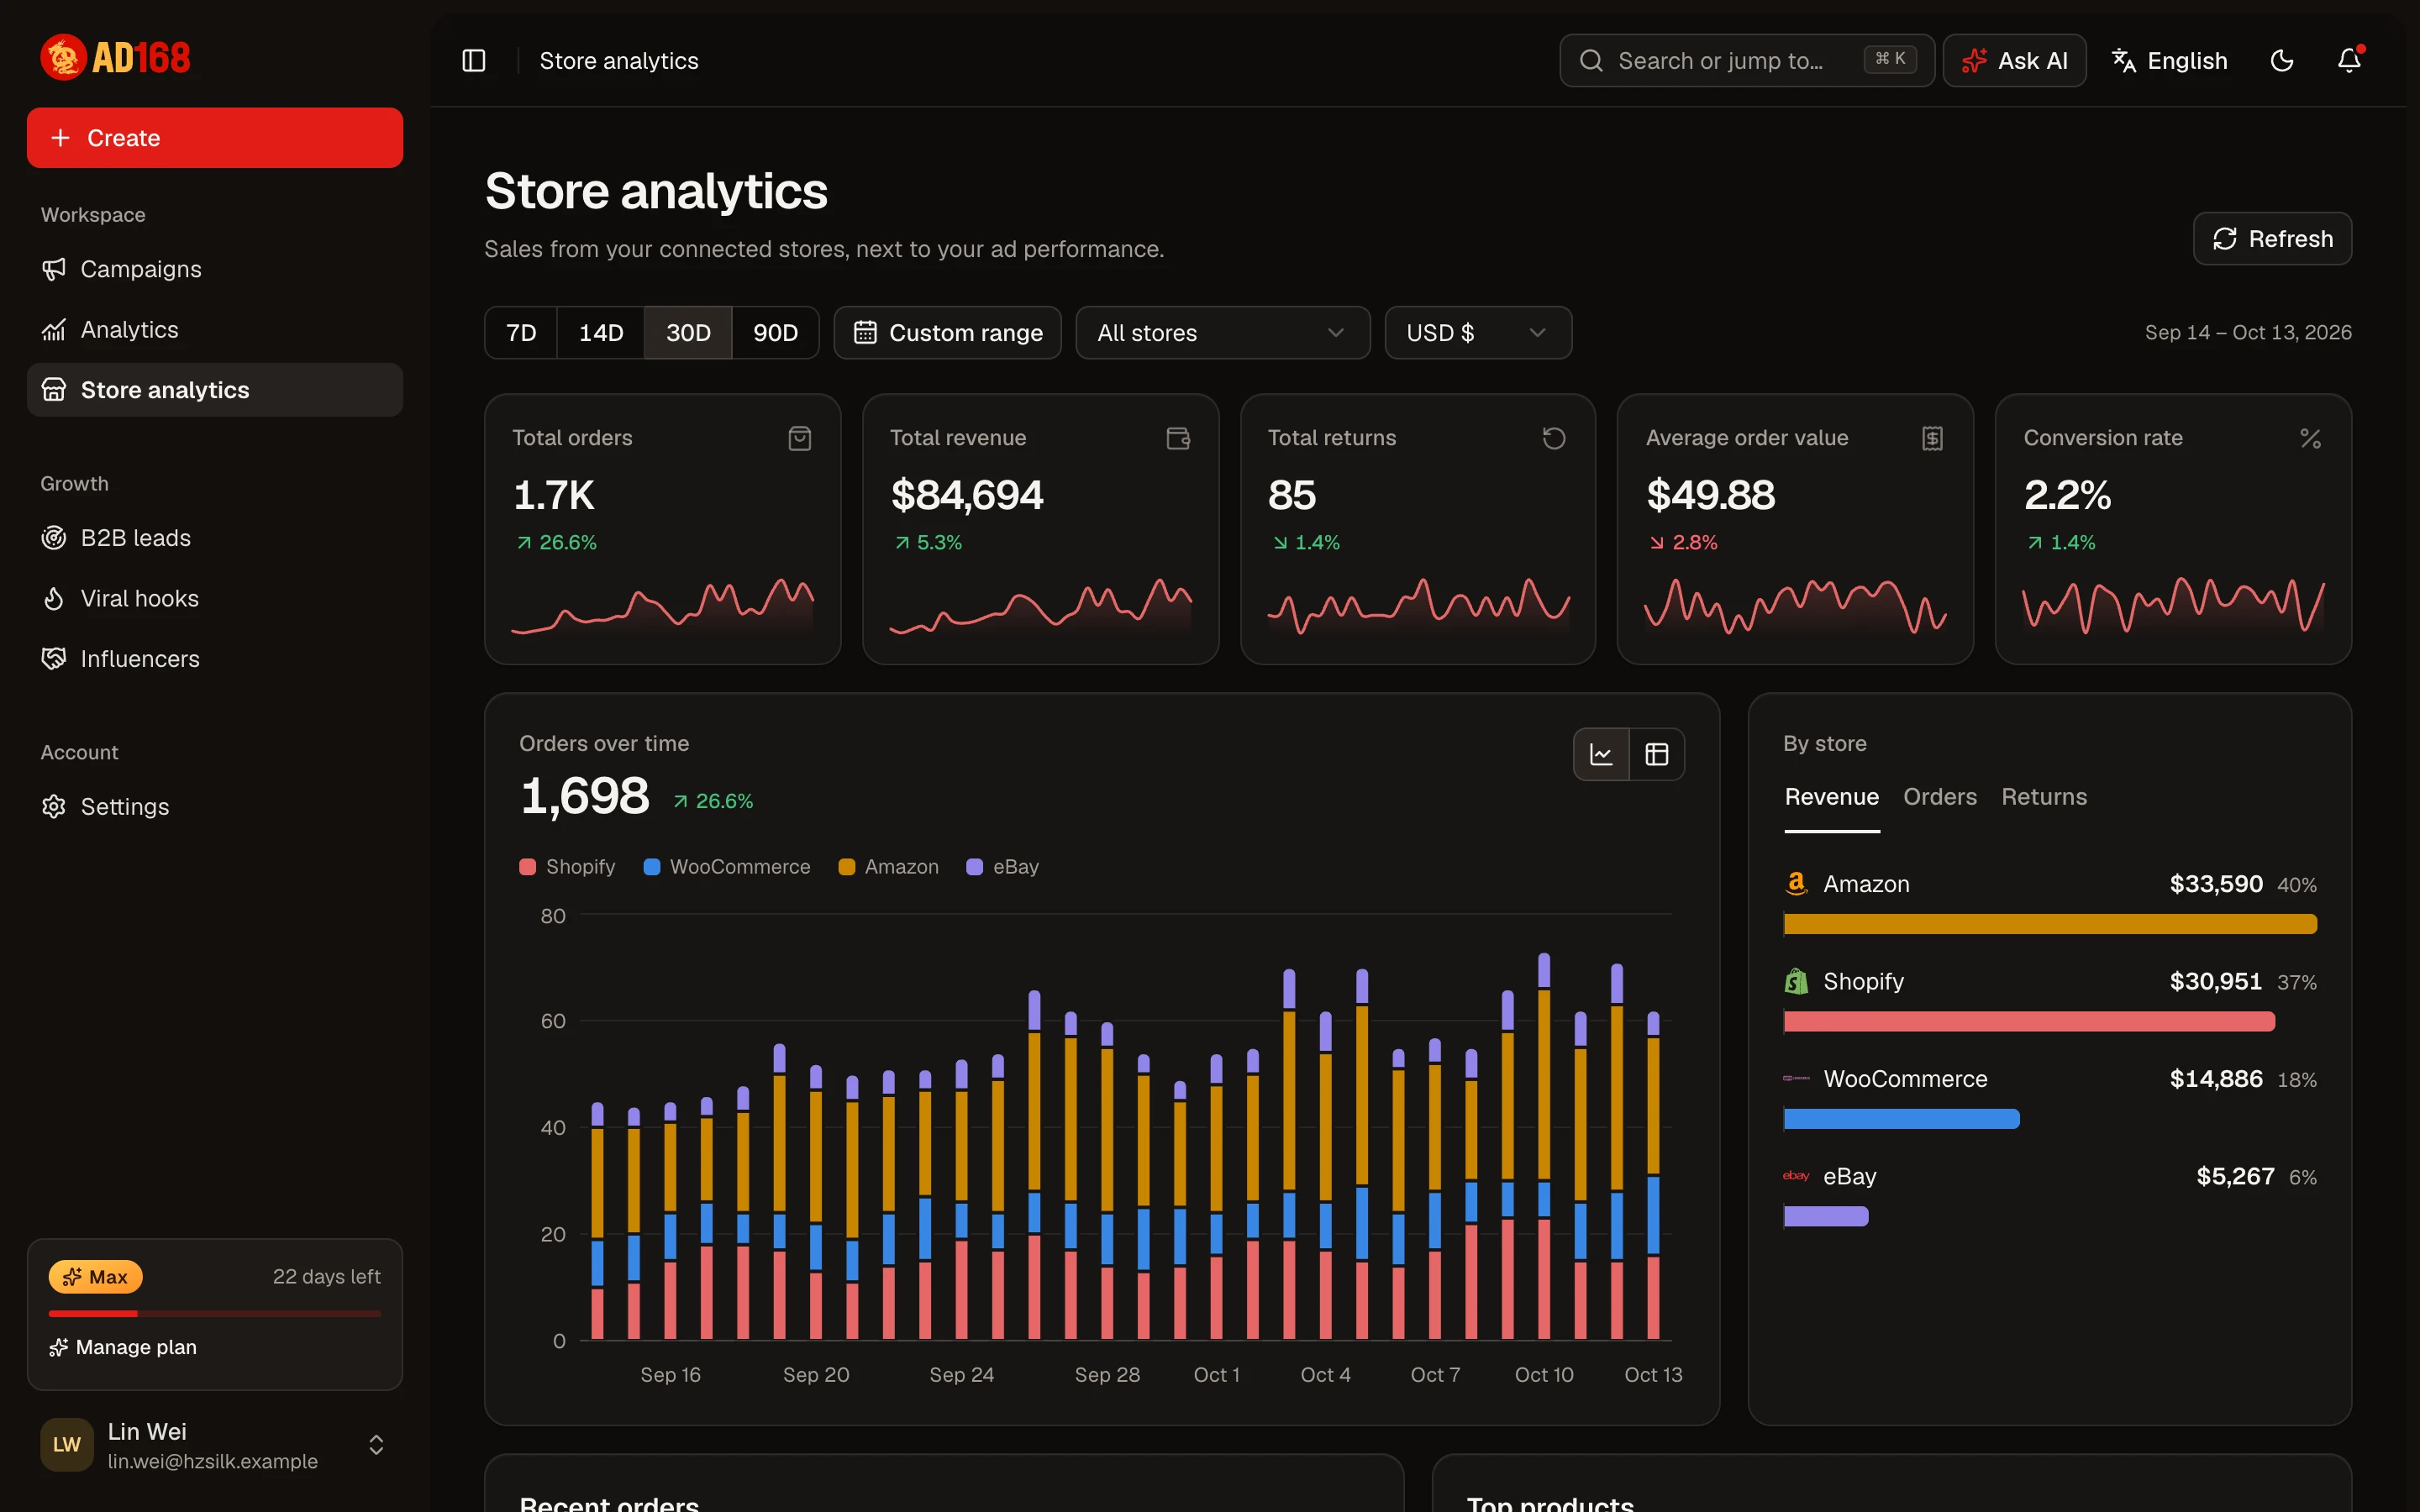This screenshot has width=2420, height=1512.
Task: Click the Total returns rotate icon
Action: [x=1554, y=438]
